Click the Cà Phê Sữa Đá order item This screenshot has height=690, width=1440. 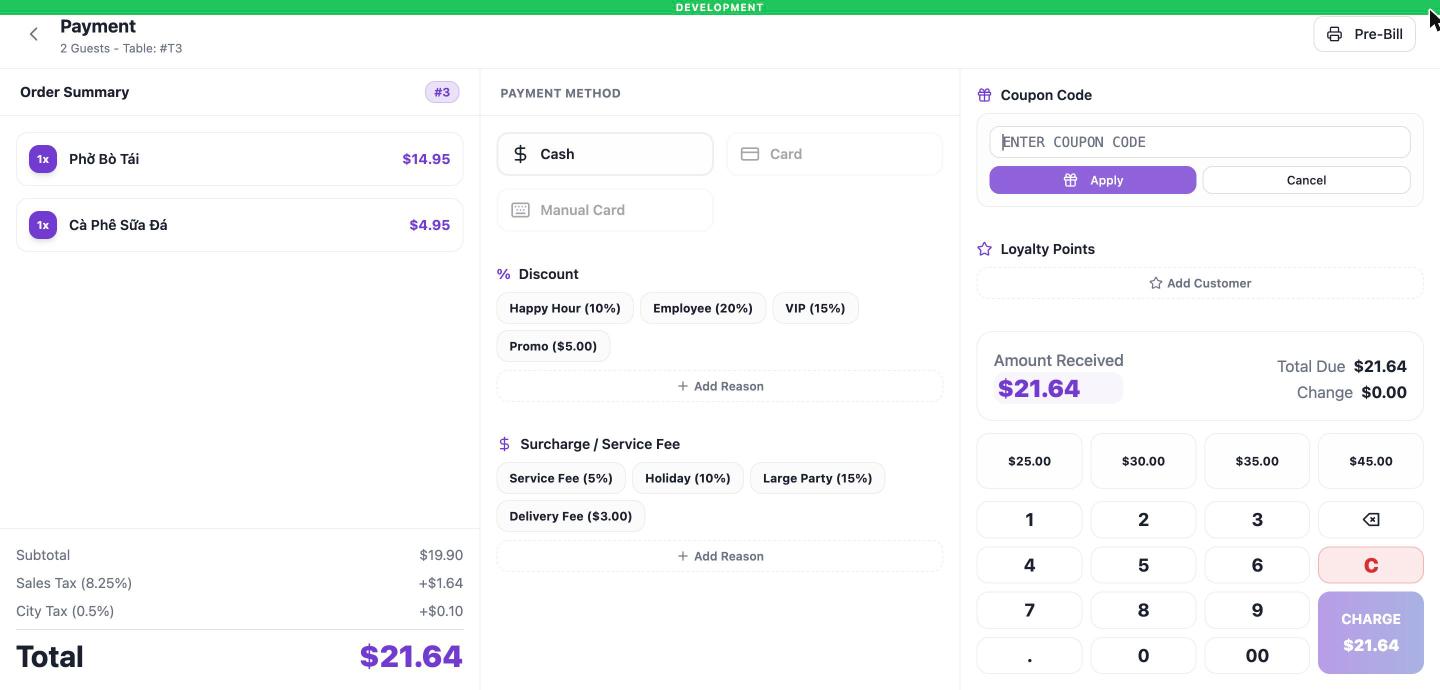(x=240, y=225)
